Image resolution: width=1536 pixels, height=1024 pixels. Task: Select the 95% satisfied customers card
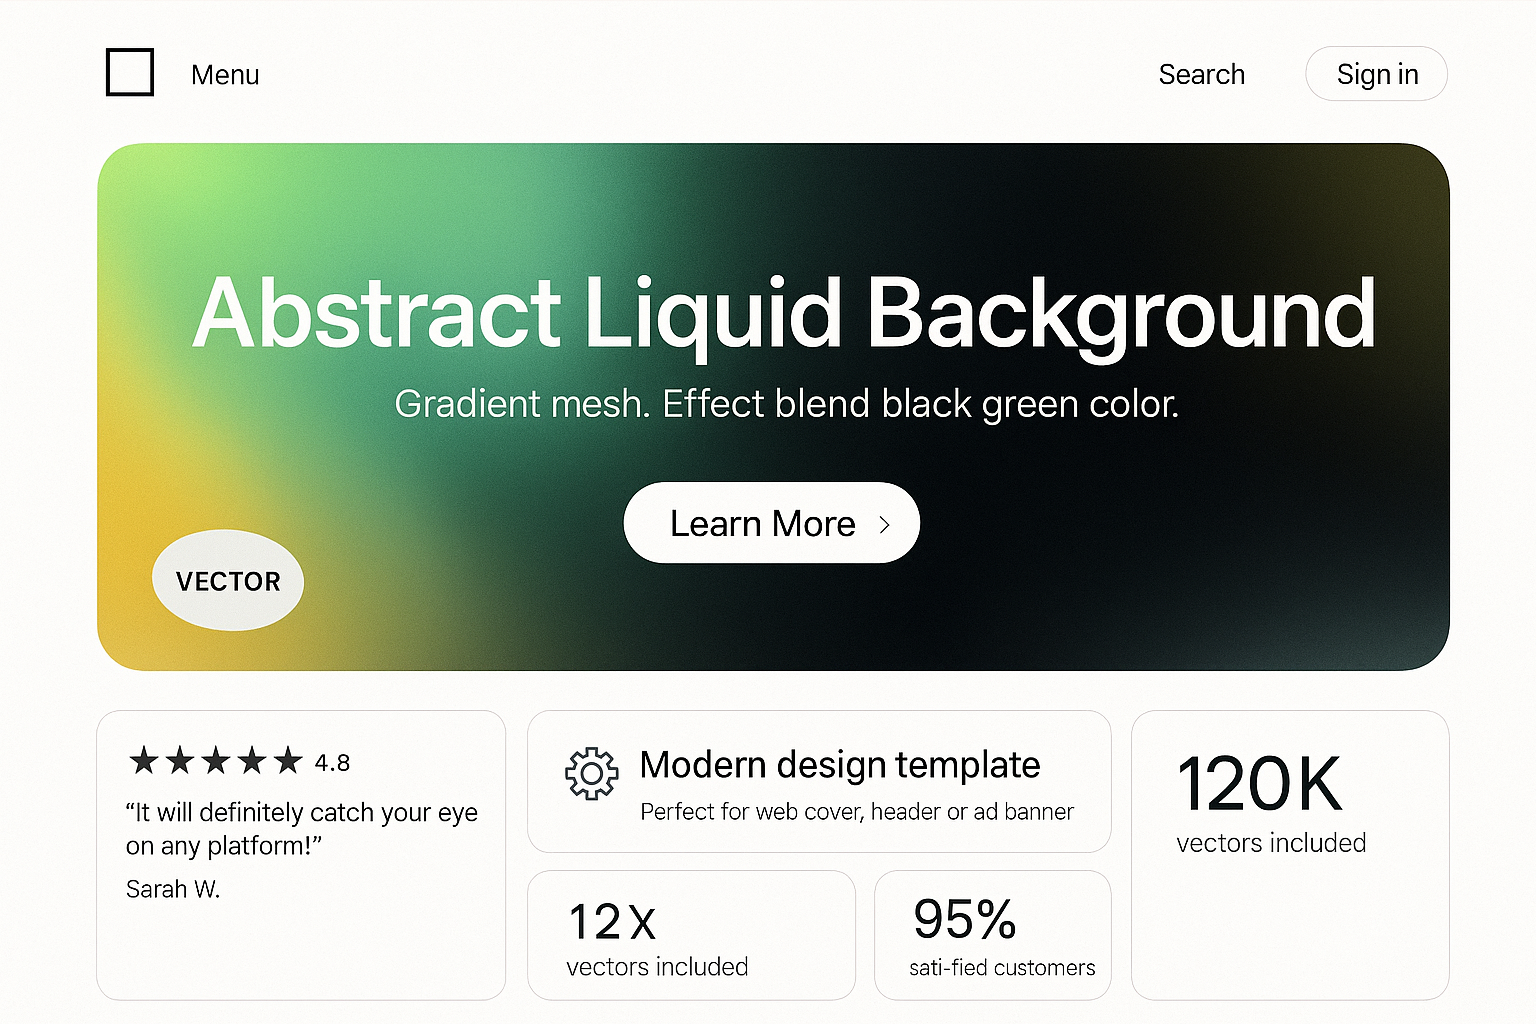[992, 935]
